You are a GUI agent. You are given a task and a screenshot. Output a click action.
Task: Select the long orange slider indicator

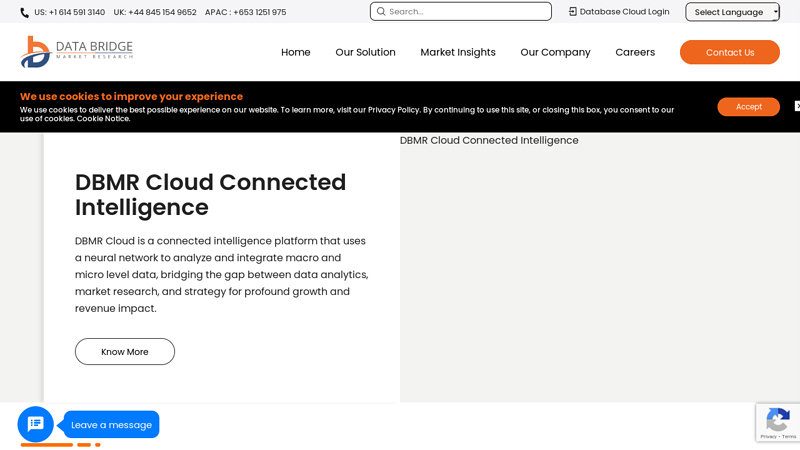tap(47, 445)
